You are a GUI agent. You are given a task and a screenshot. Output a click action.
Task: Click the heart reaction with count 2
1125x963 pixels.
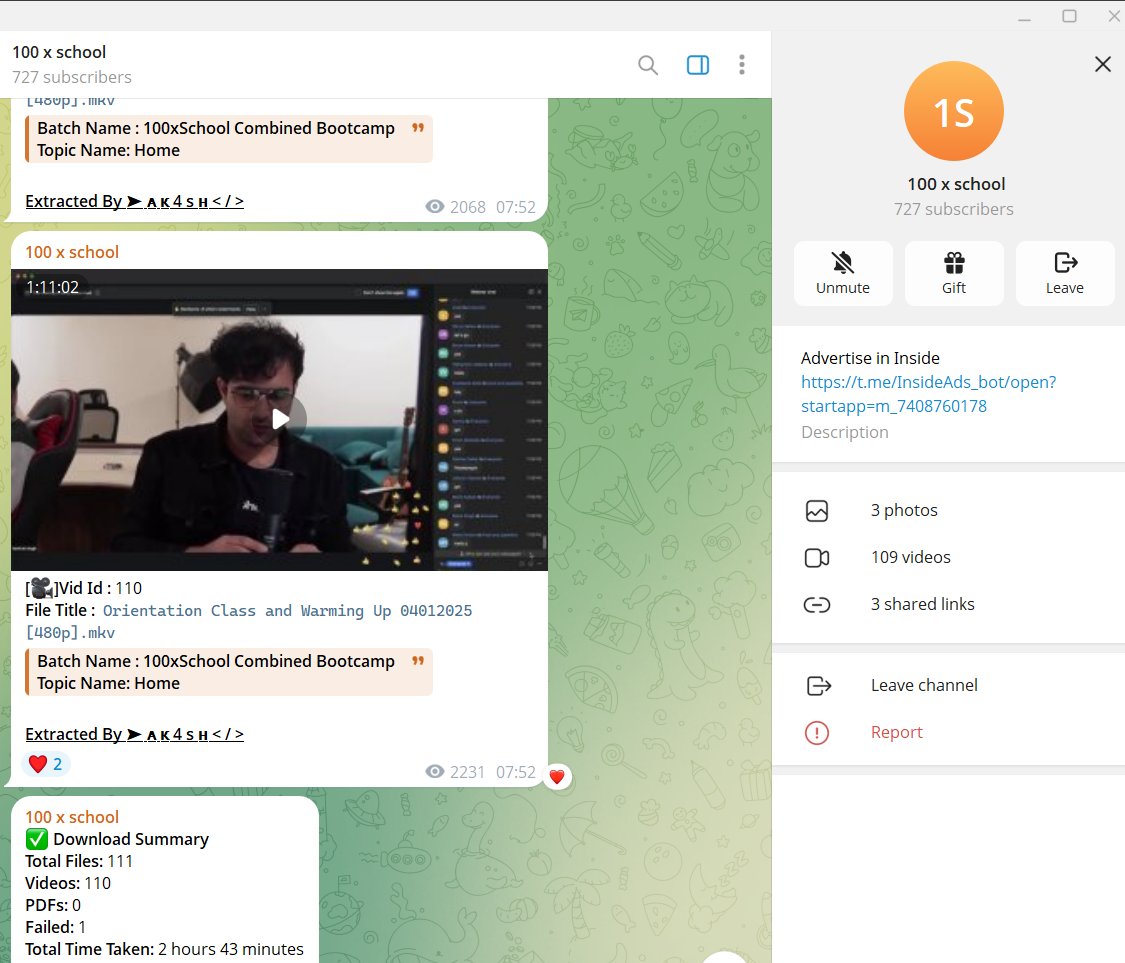click(x=44, y=764)
